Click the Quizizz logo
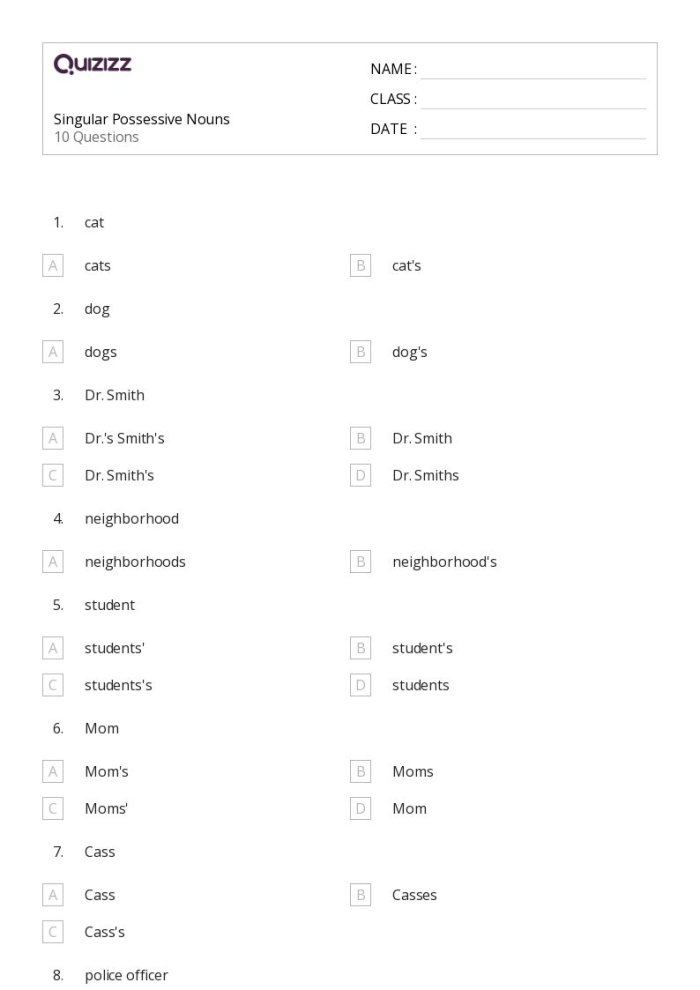The image size is (700, 990). pyautogui.click(x=93, y=66)
